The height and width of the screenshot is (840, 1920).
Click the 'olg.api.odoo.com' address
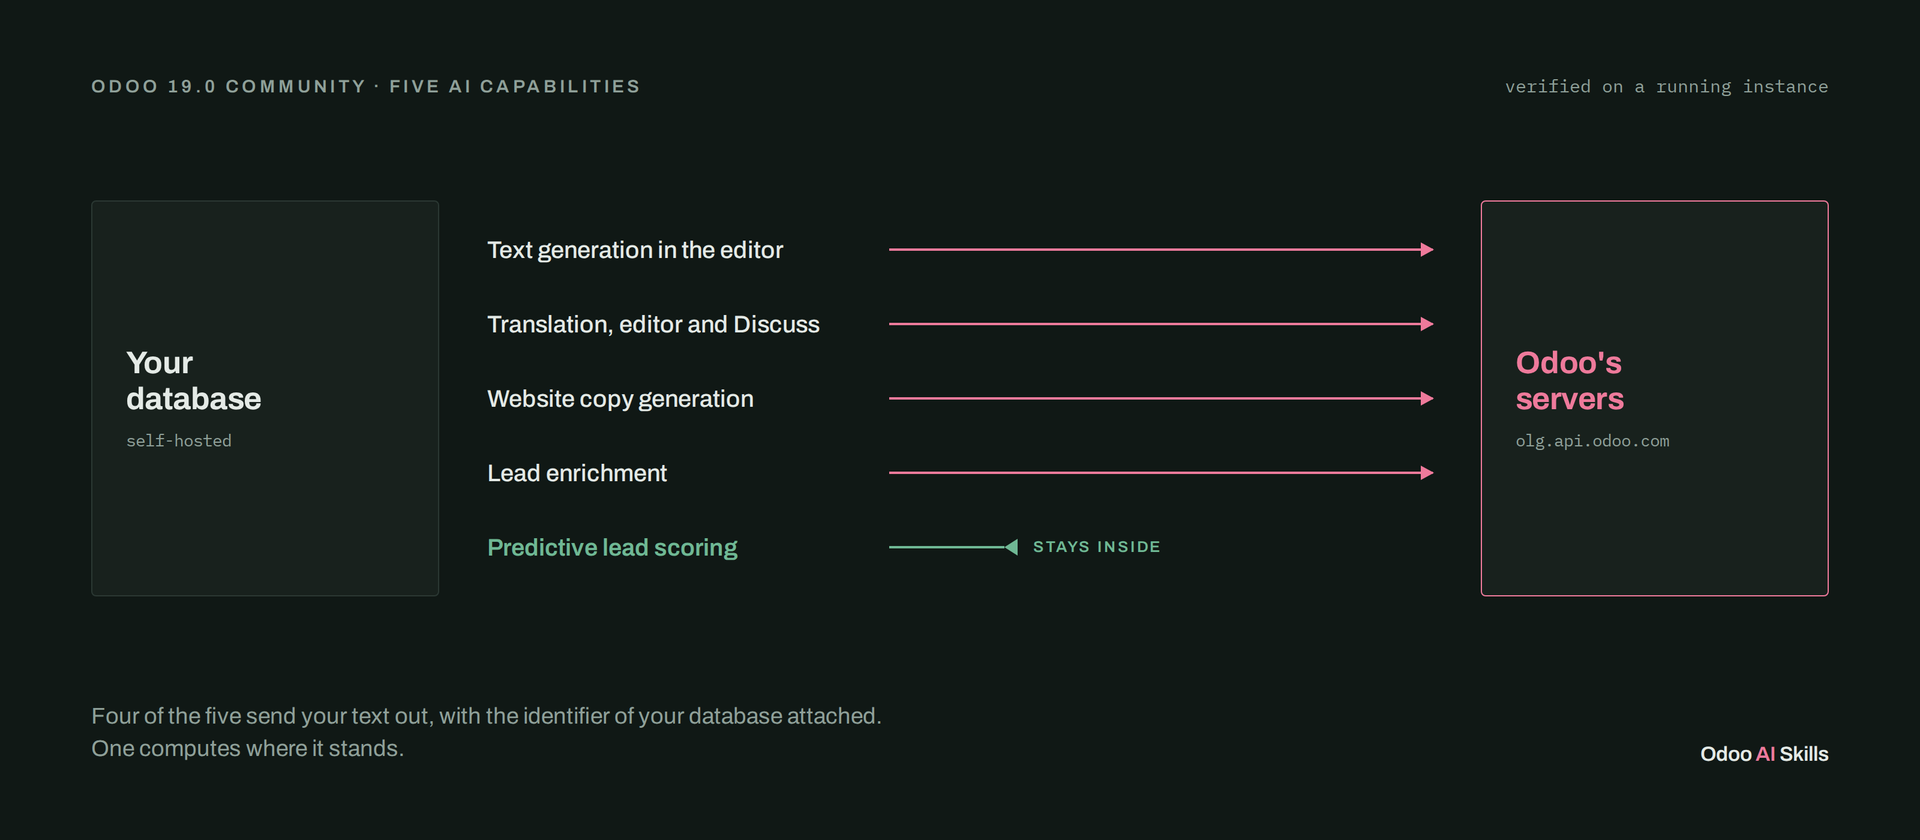click(x=1592, y=441)
